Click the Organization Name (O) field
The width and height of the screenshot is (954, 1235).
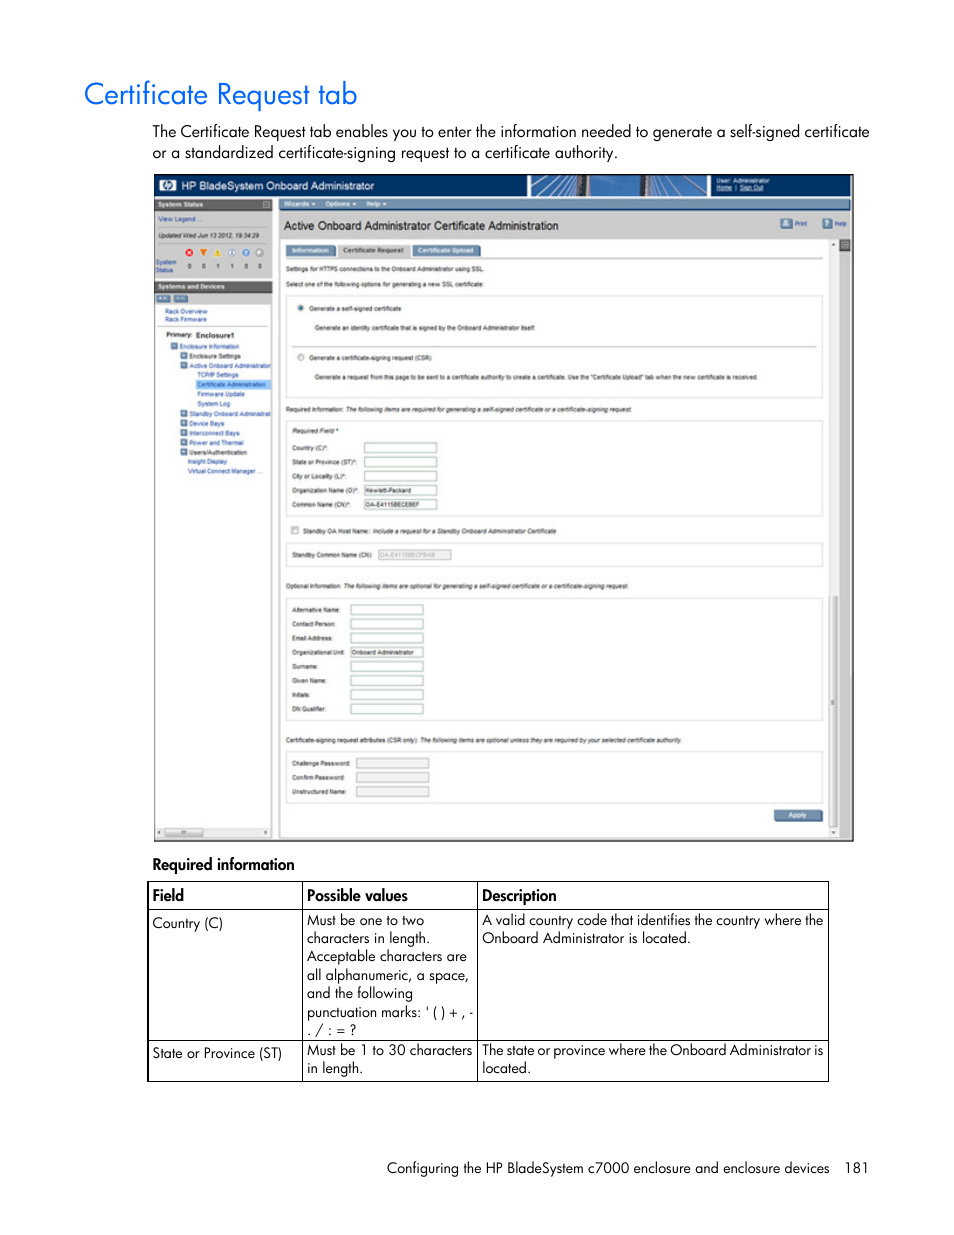click(400, 490)
